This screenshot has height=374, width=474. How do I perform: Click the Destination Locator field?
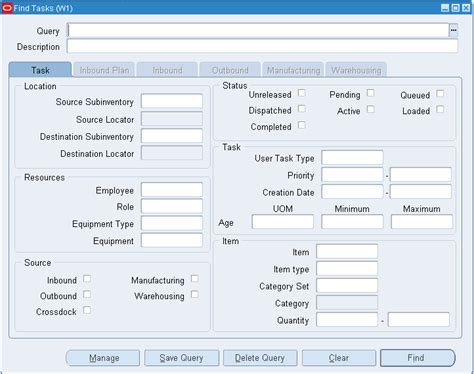pos(172,153)
